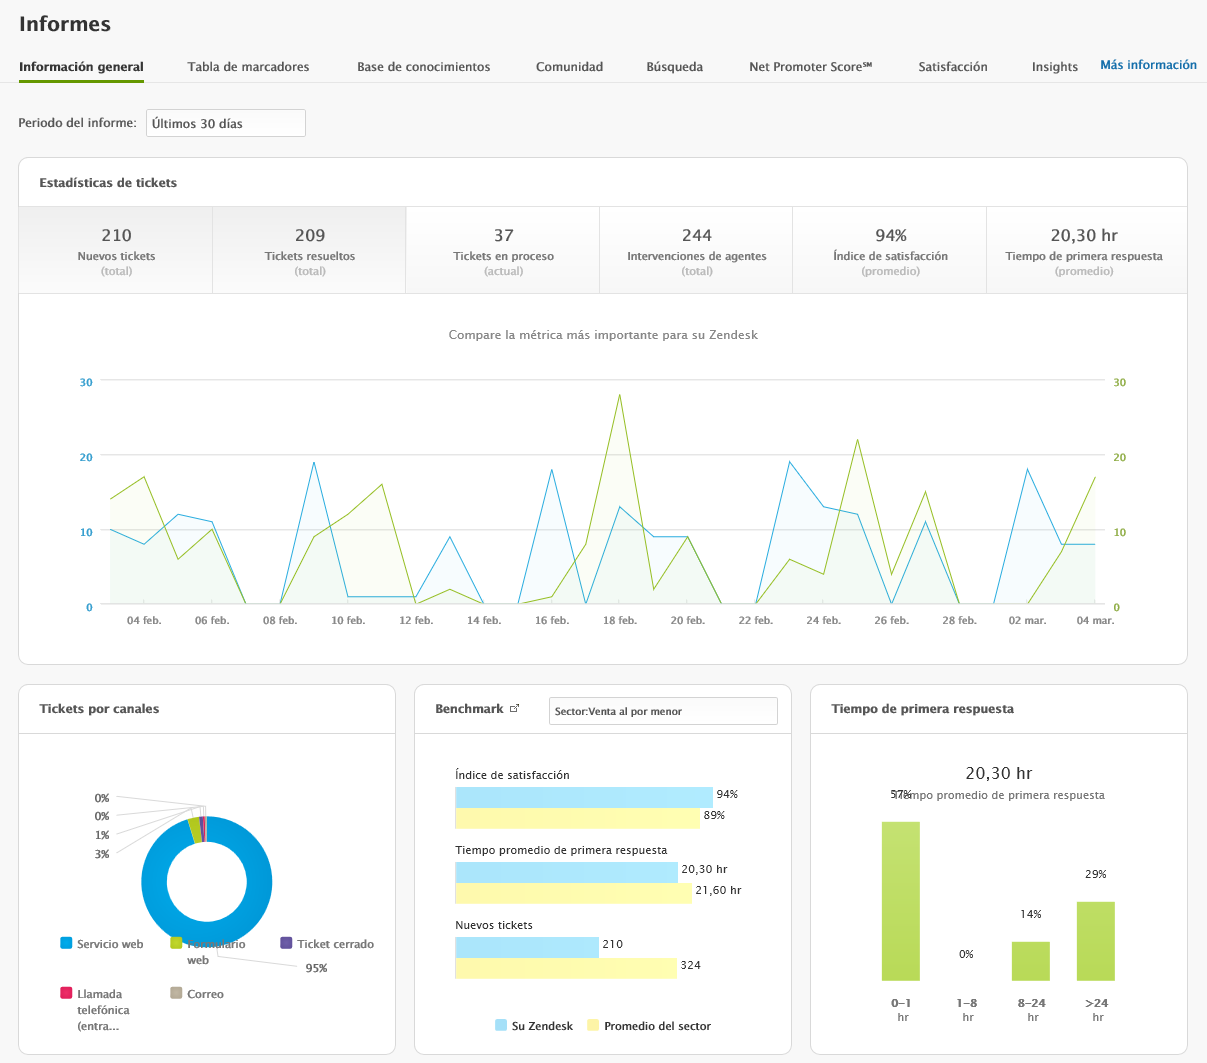Select the Nuevos tickets stat card

(115, 250)
